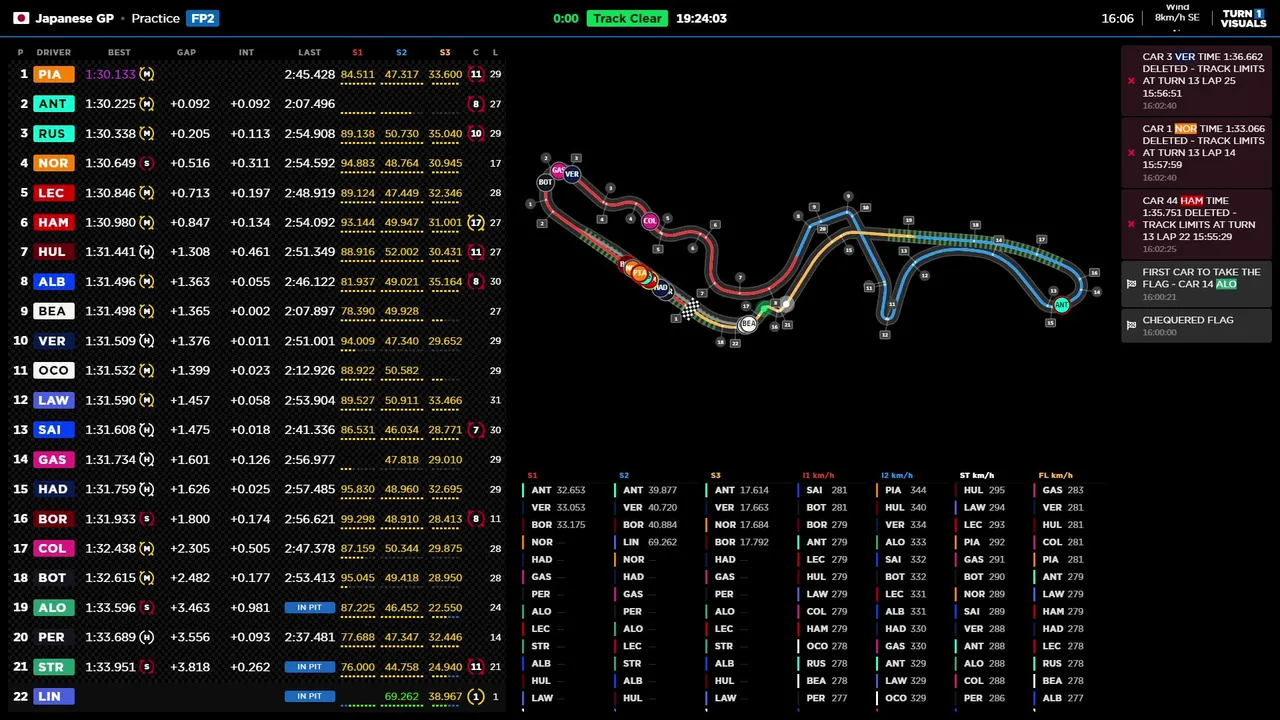
Task: Click the tyre compound icon in NOR row
Action: pyautogui.click(x=147, y=163)
